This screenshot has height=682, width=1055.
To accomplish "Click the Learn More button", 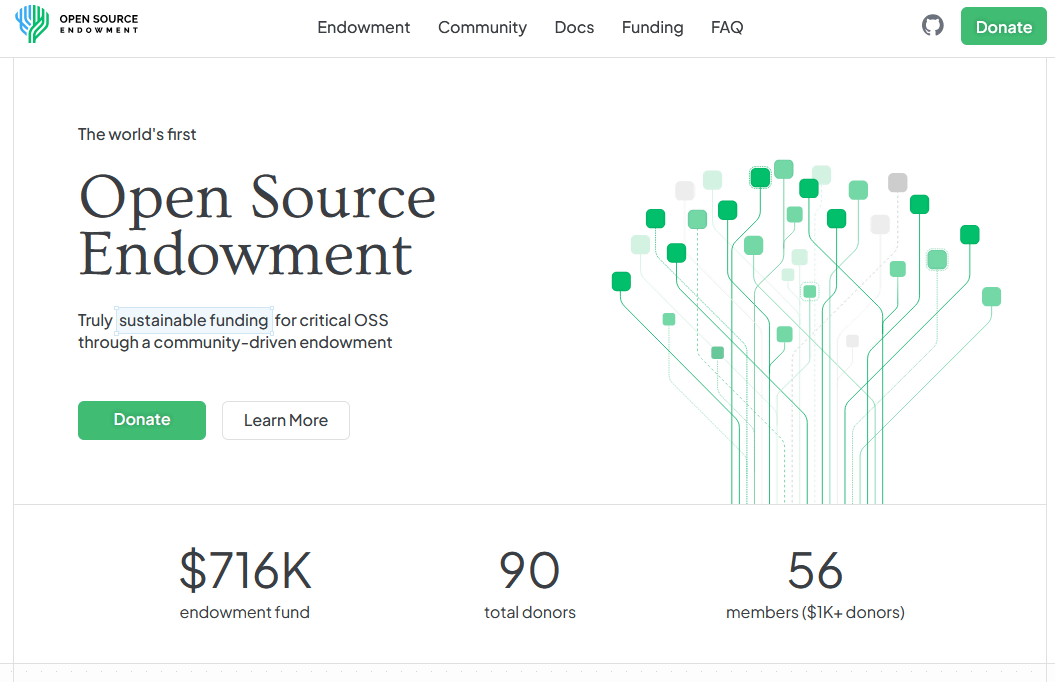I will tap(286, 421).
